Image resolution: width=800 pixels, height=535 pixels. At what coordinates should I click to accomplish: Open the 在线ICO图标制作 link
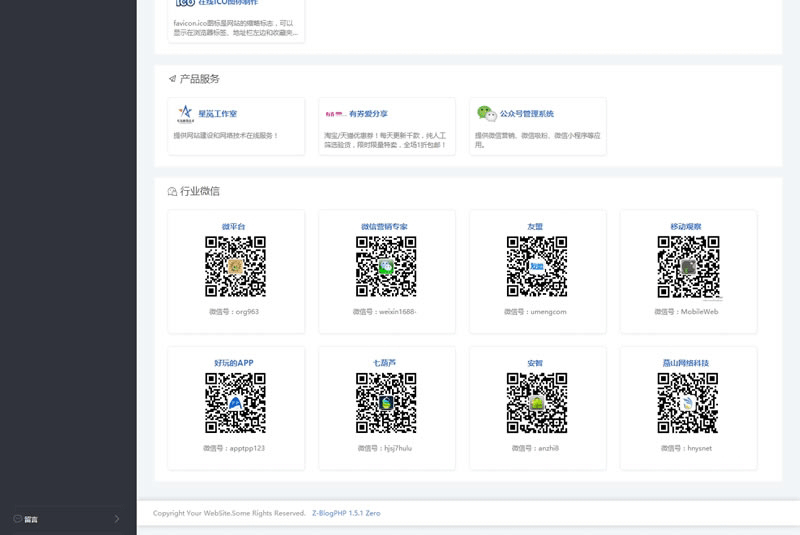tap(228, 3)
